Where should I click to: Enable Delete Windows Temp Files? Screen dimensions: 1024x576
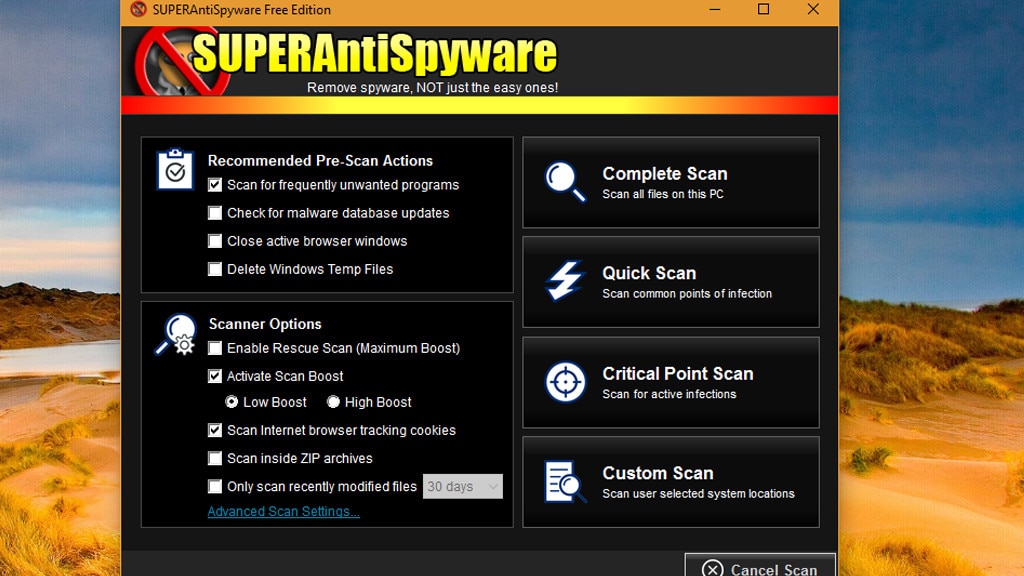215,269
